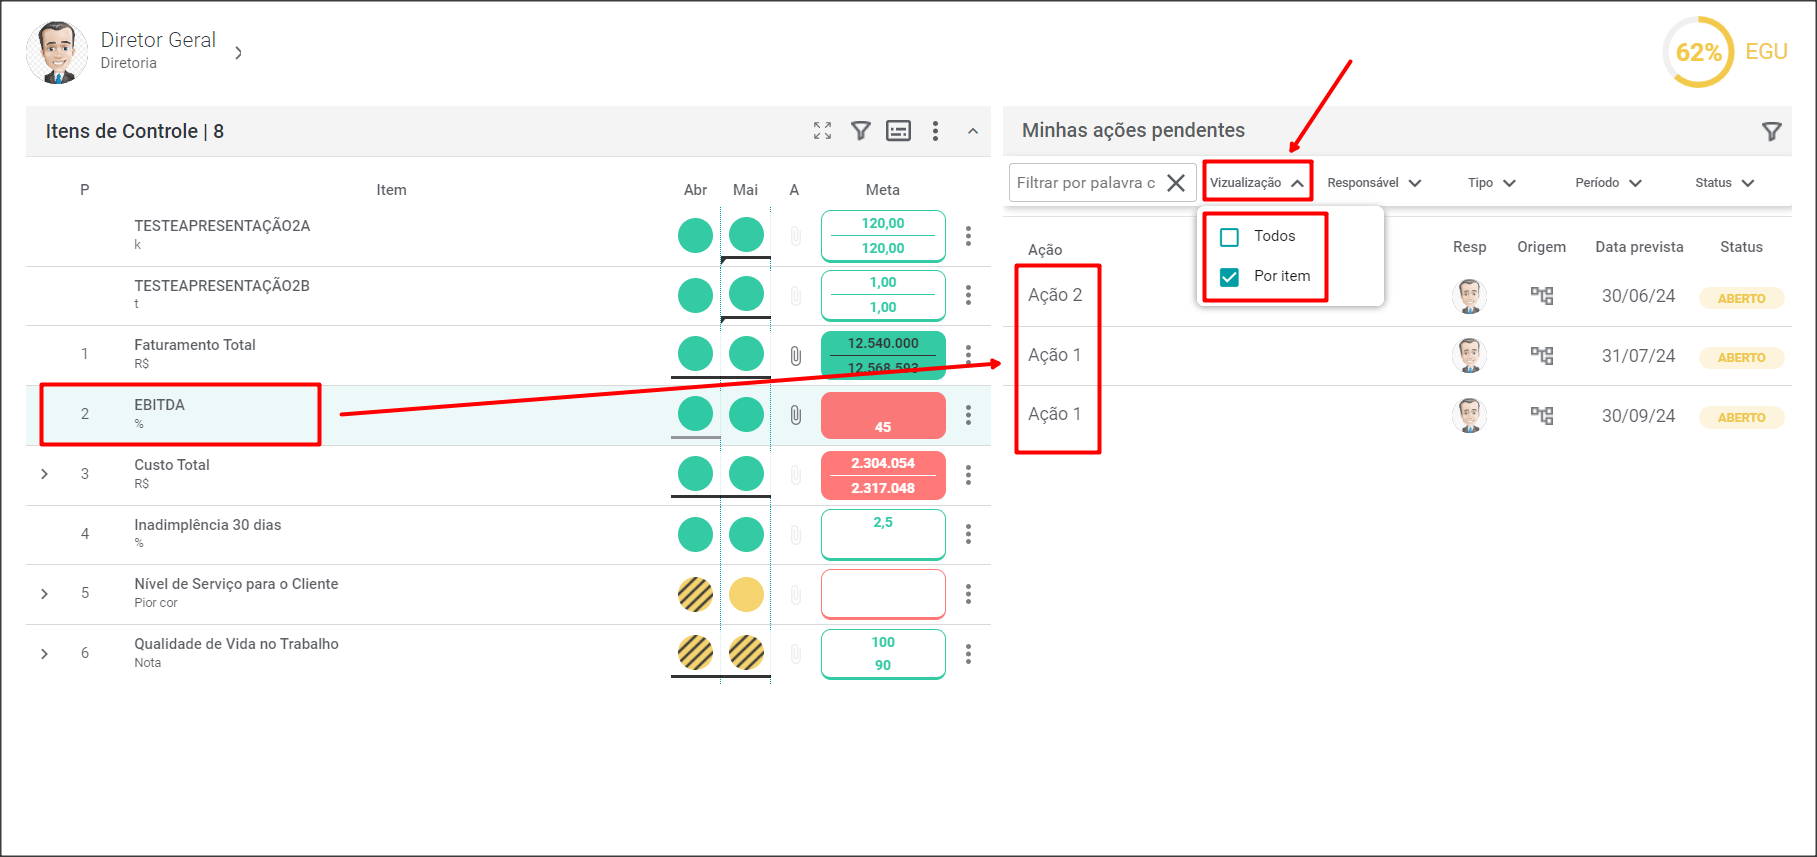This screenshot has height=857, width=1817.
Task: Collapse the Itens de Controle panel
Action: tap(972, 131)
